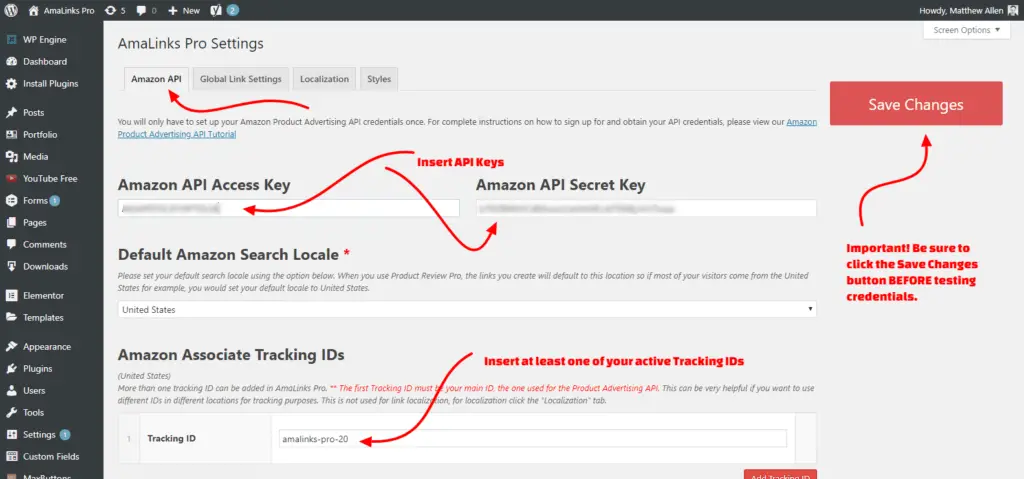Open the AmaLinks Pro site home icon
Viewport: 1024px width, 479px height.
[x=34, y=10]
